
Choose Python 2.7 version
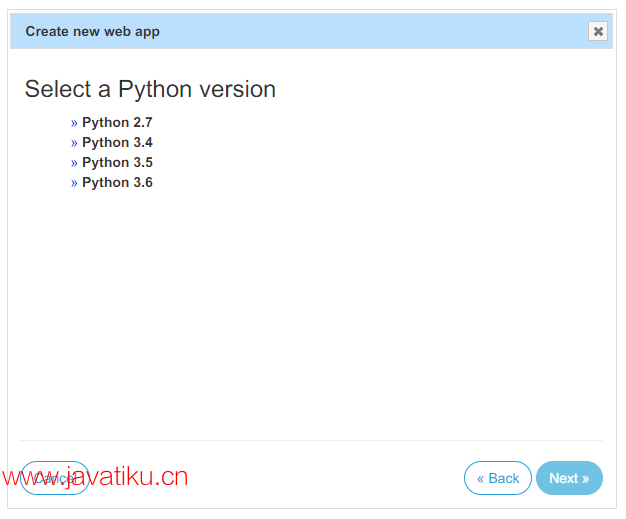pyautogui.click(x=117, y=122)
